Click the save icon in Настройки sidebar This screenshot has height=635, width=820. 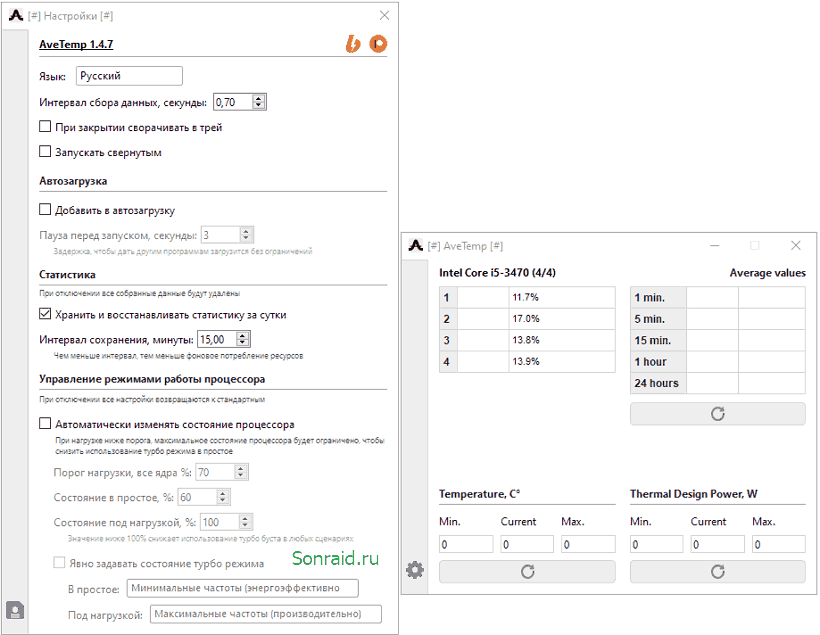pyautogui.click(x=15, y=610)
